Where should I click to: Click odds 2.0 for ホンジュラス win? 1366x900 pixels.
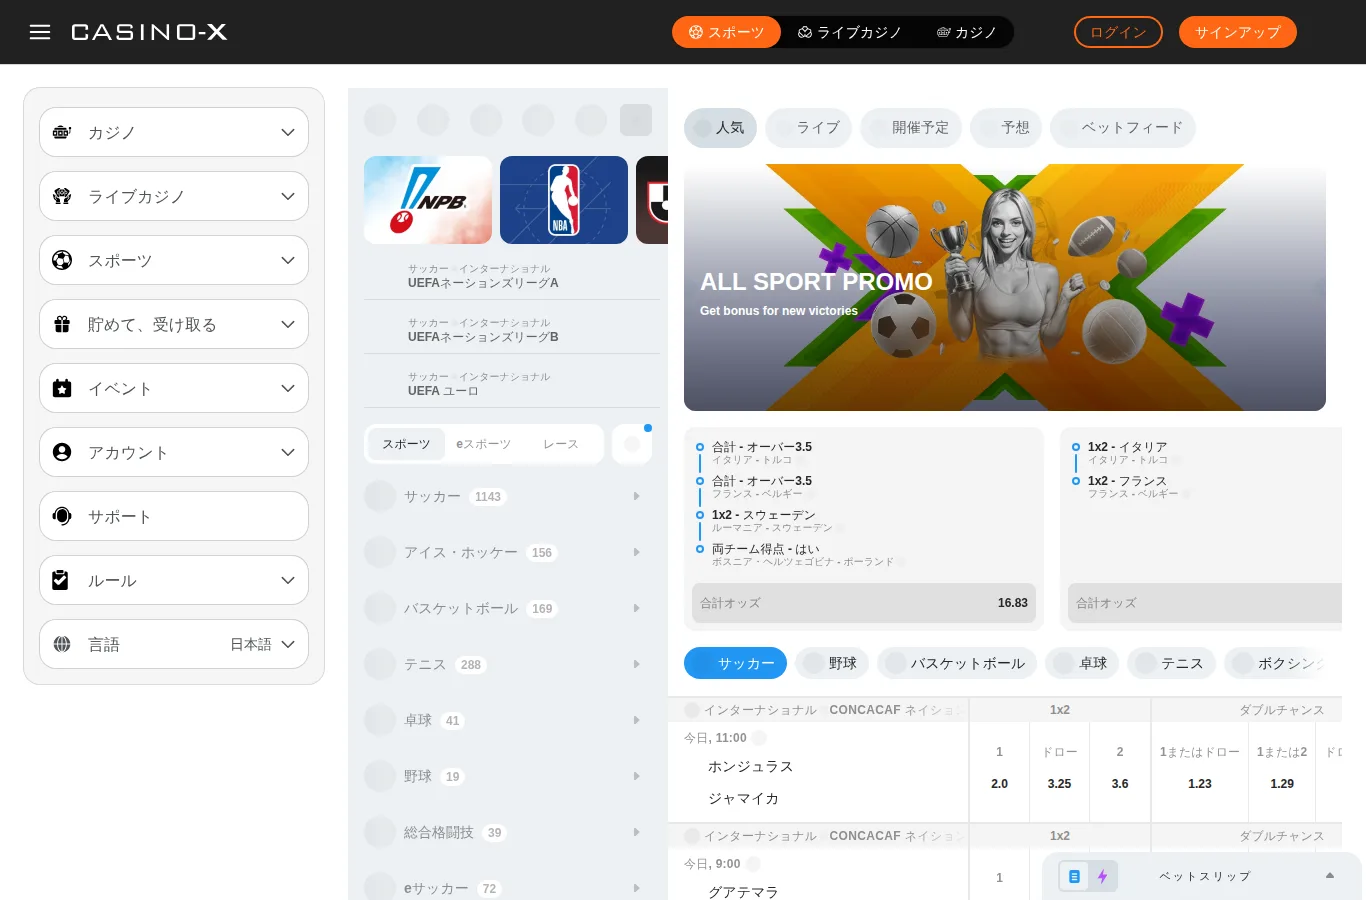1000,784
